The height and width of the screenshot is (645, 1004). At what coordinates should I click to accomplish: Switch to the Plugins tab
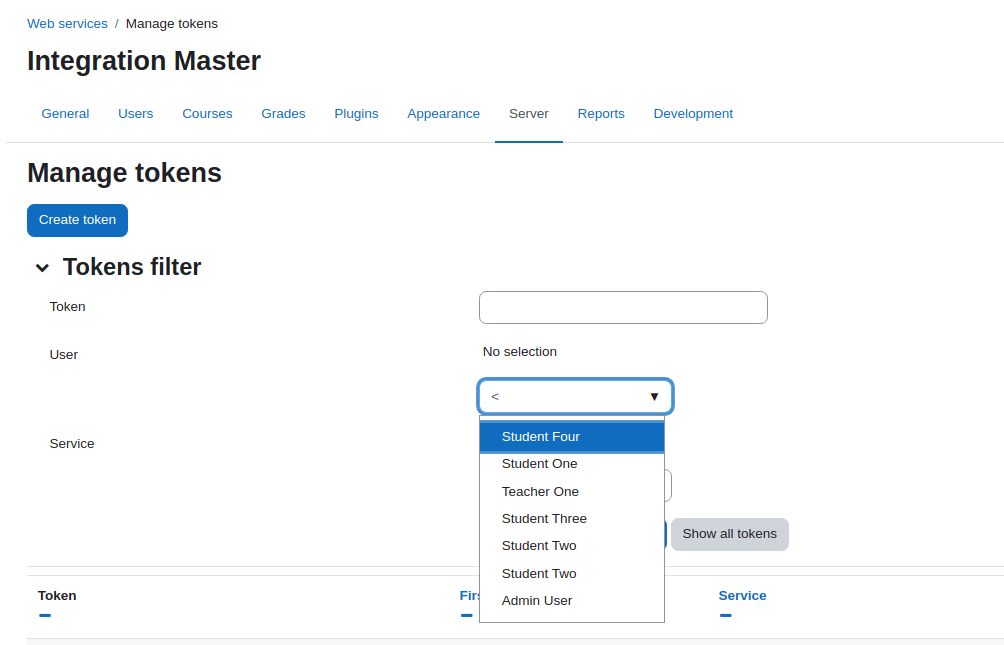[x=356, y=114]
